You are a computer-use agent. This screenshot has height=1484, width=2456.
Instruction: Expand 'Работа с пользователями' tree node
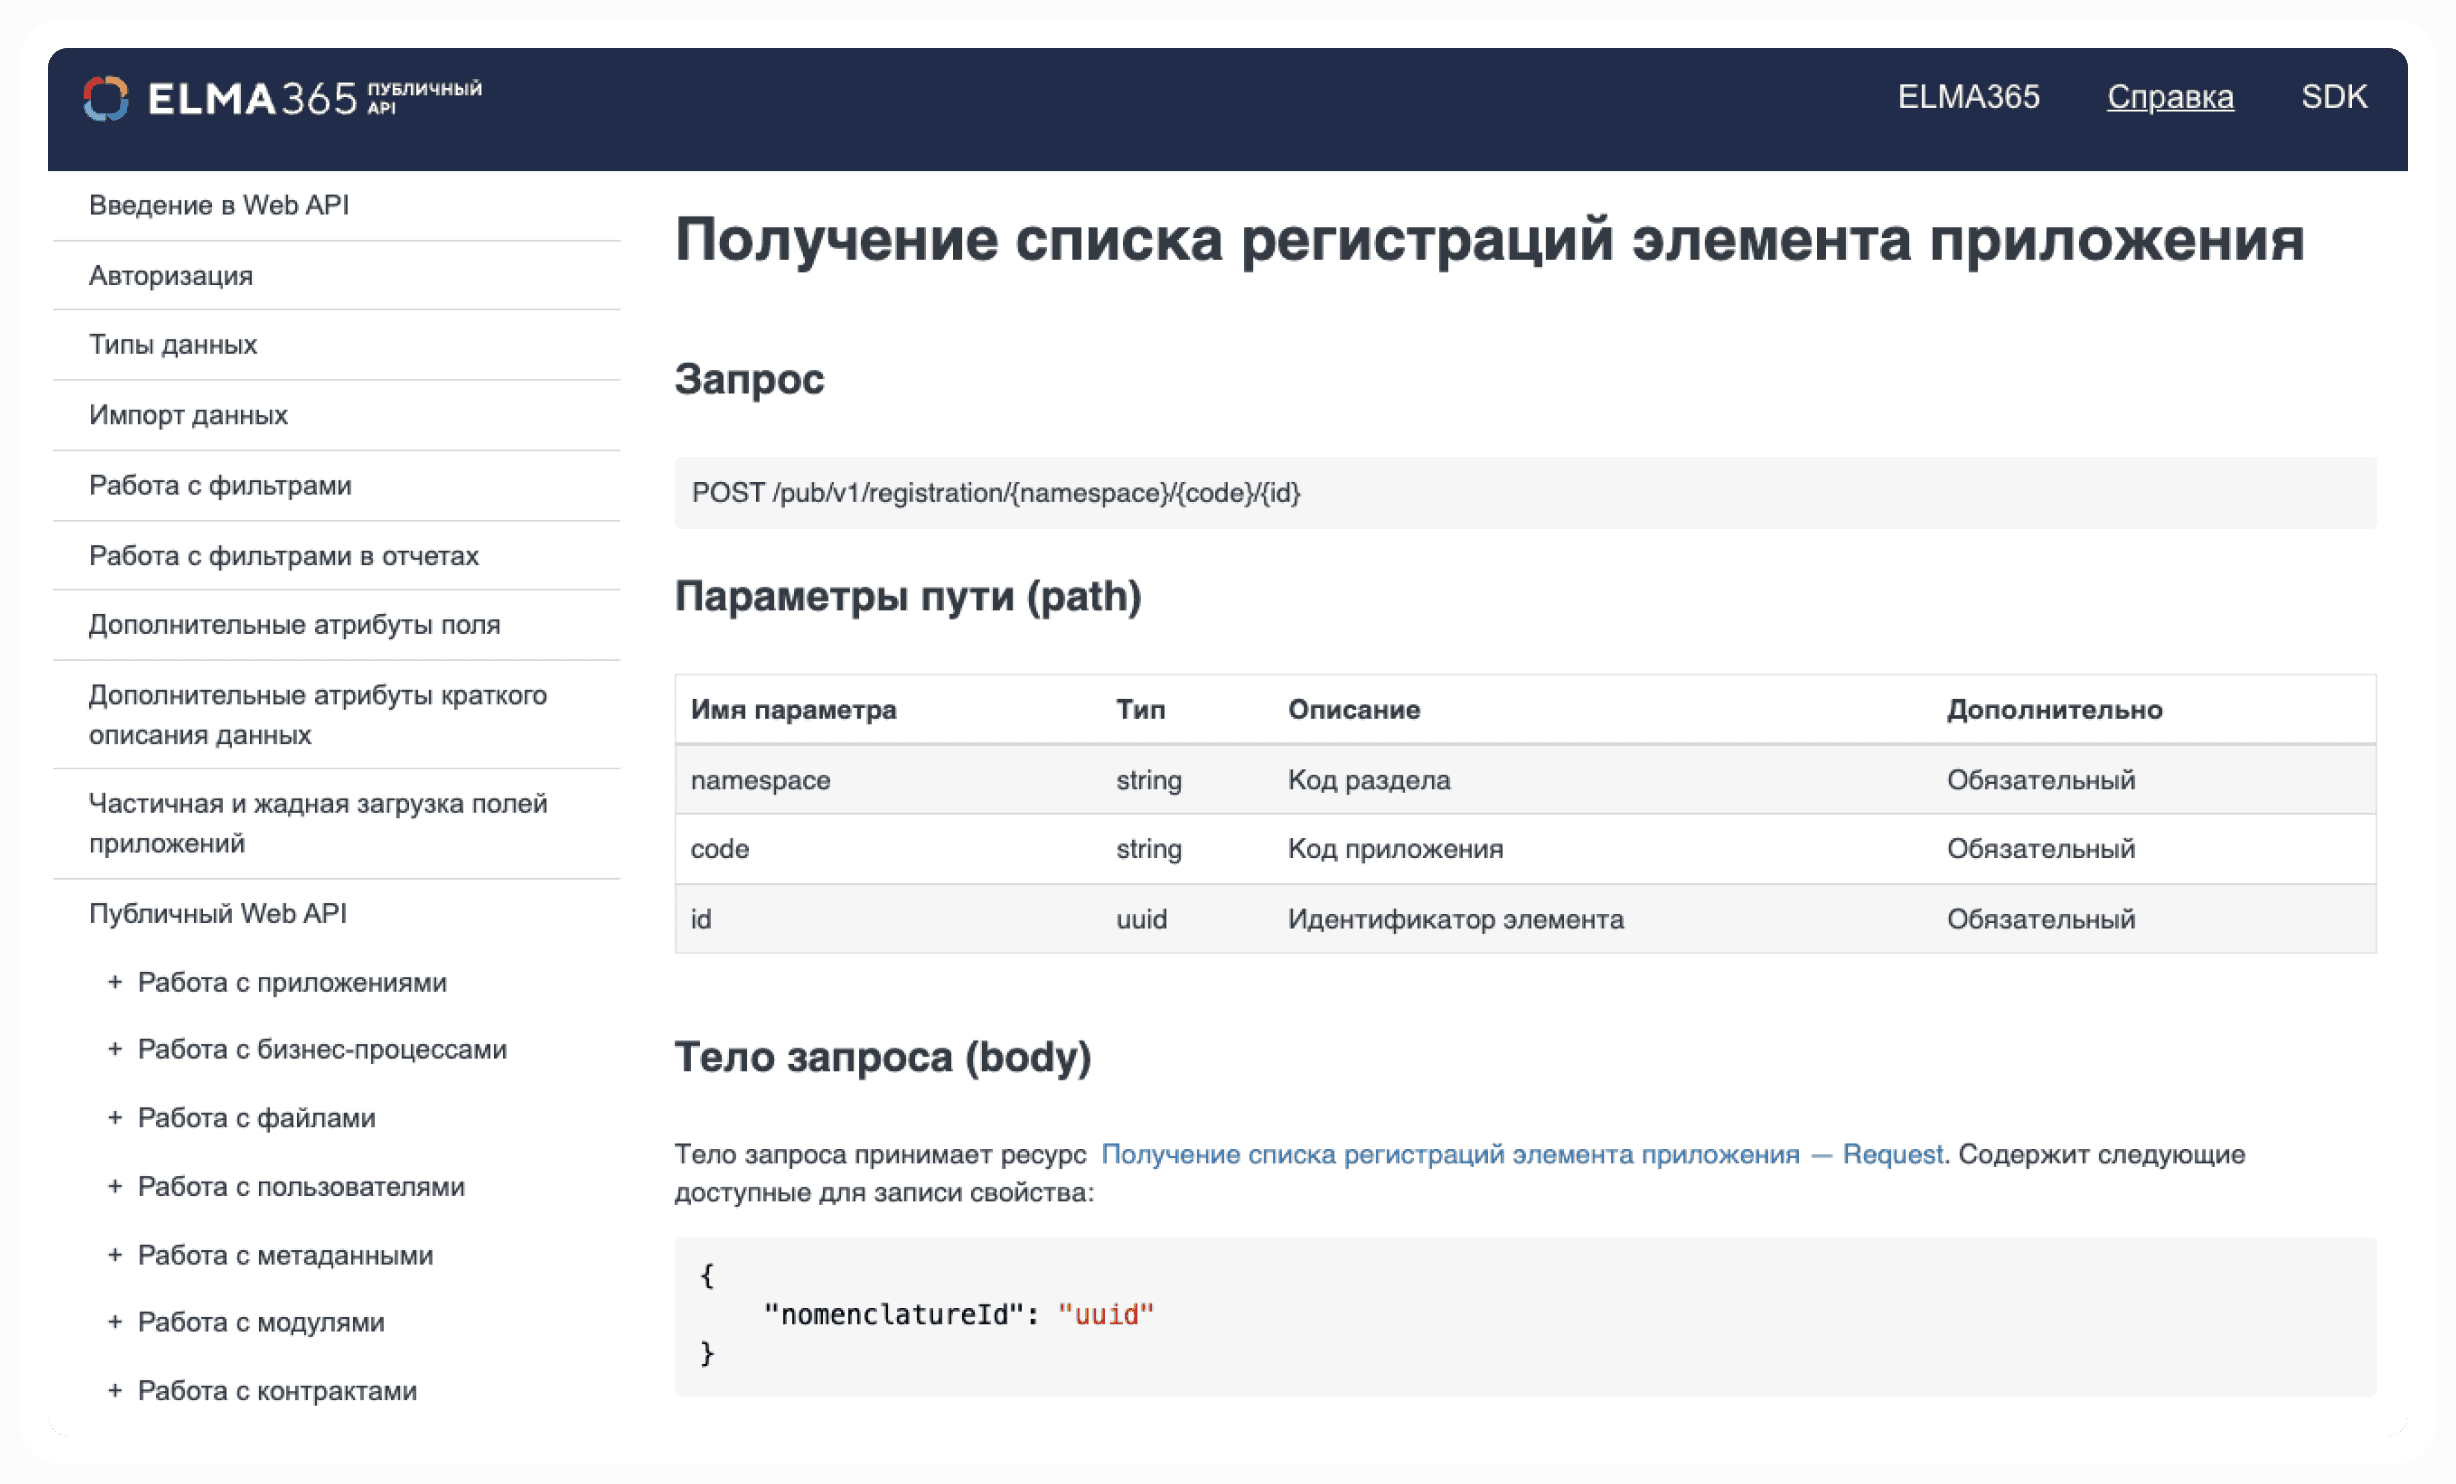coord(115,1186)
